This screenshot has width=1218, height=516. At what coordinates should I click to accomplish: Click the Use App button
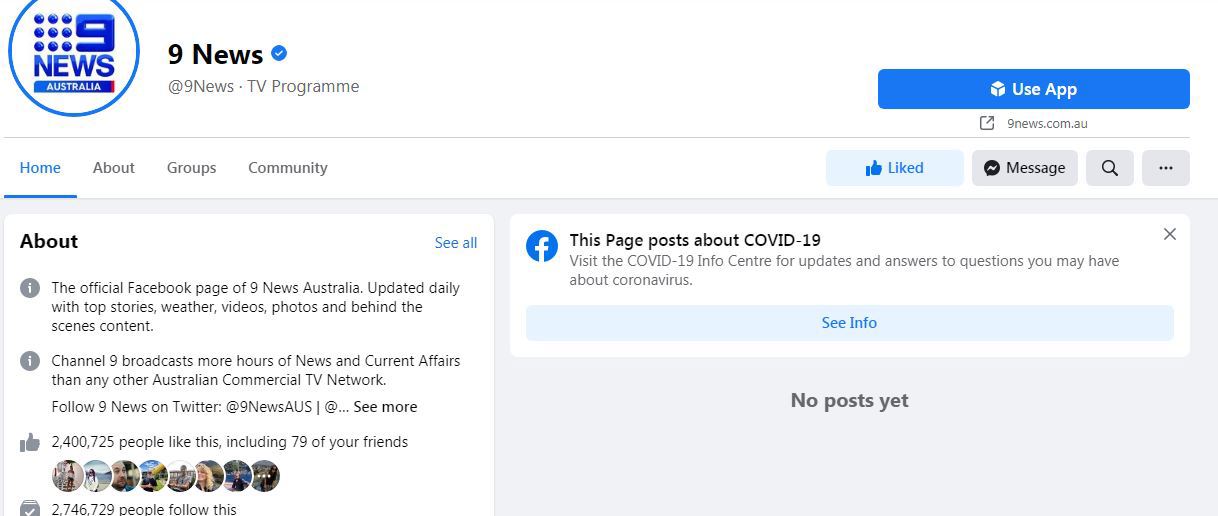(1034, 89)
